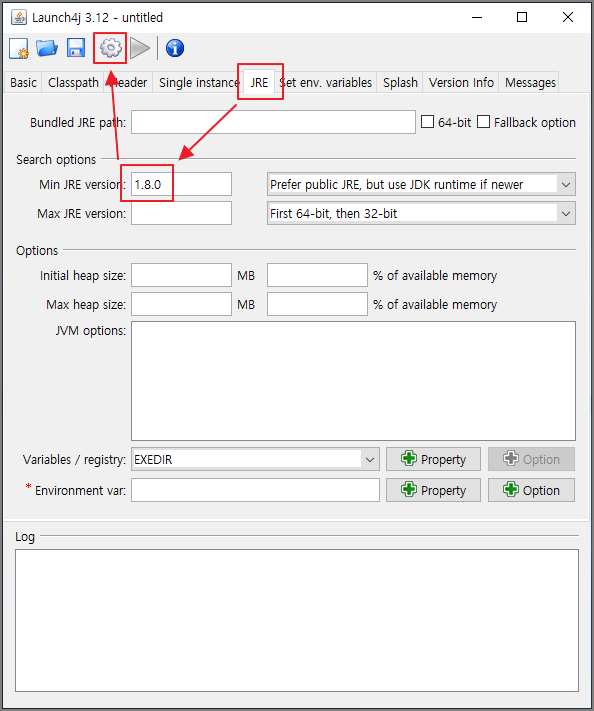Test wrapper with the play icon
The height and width of the screenshot is (711, 594).
coord(140,48)
